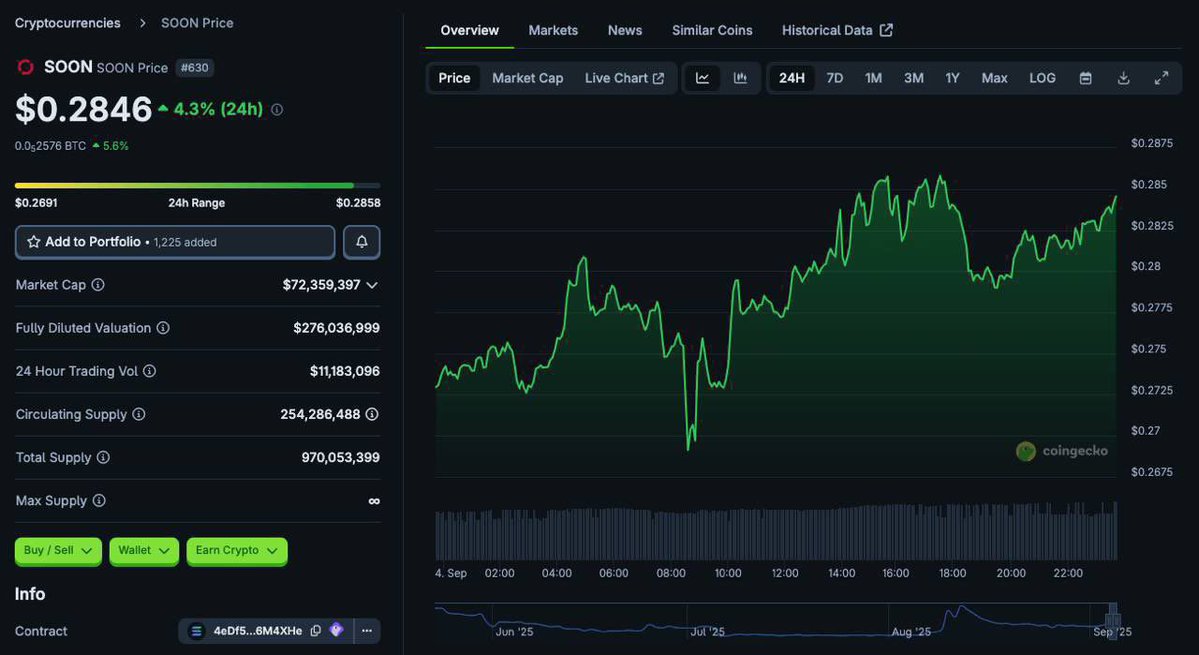
Task: Click the Fully Diluted Valuation info icon
Action: [x=163, y=328]
